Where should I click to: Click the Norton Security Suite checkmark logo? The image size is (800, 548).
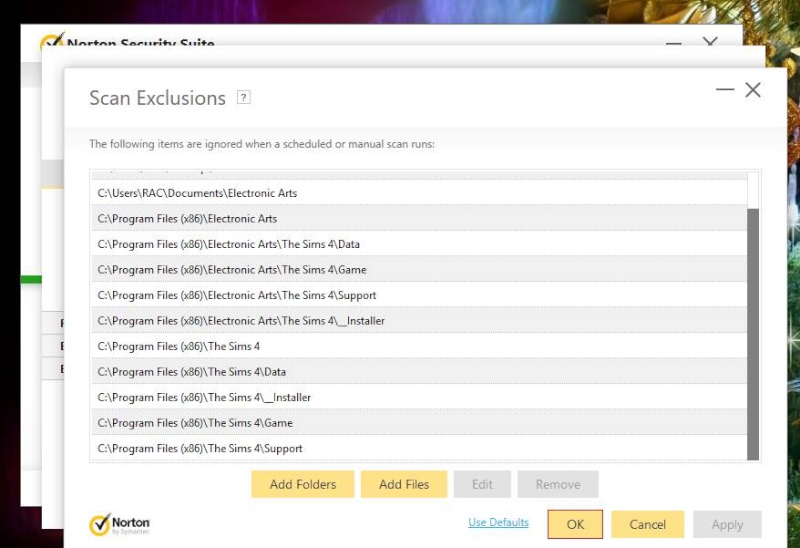coord(52,40)
